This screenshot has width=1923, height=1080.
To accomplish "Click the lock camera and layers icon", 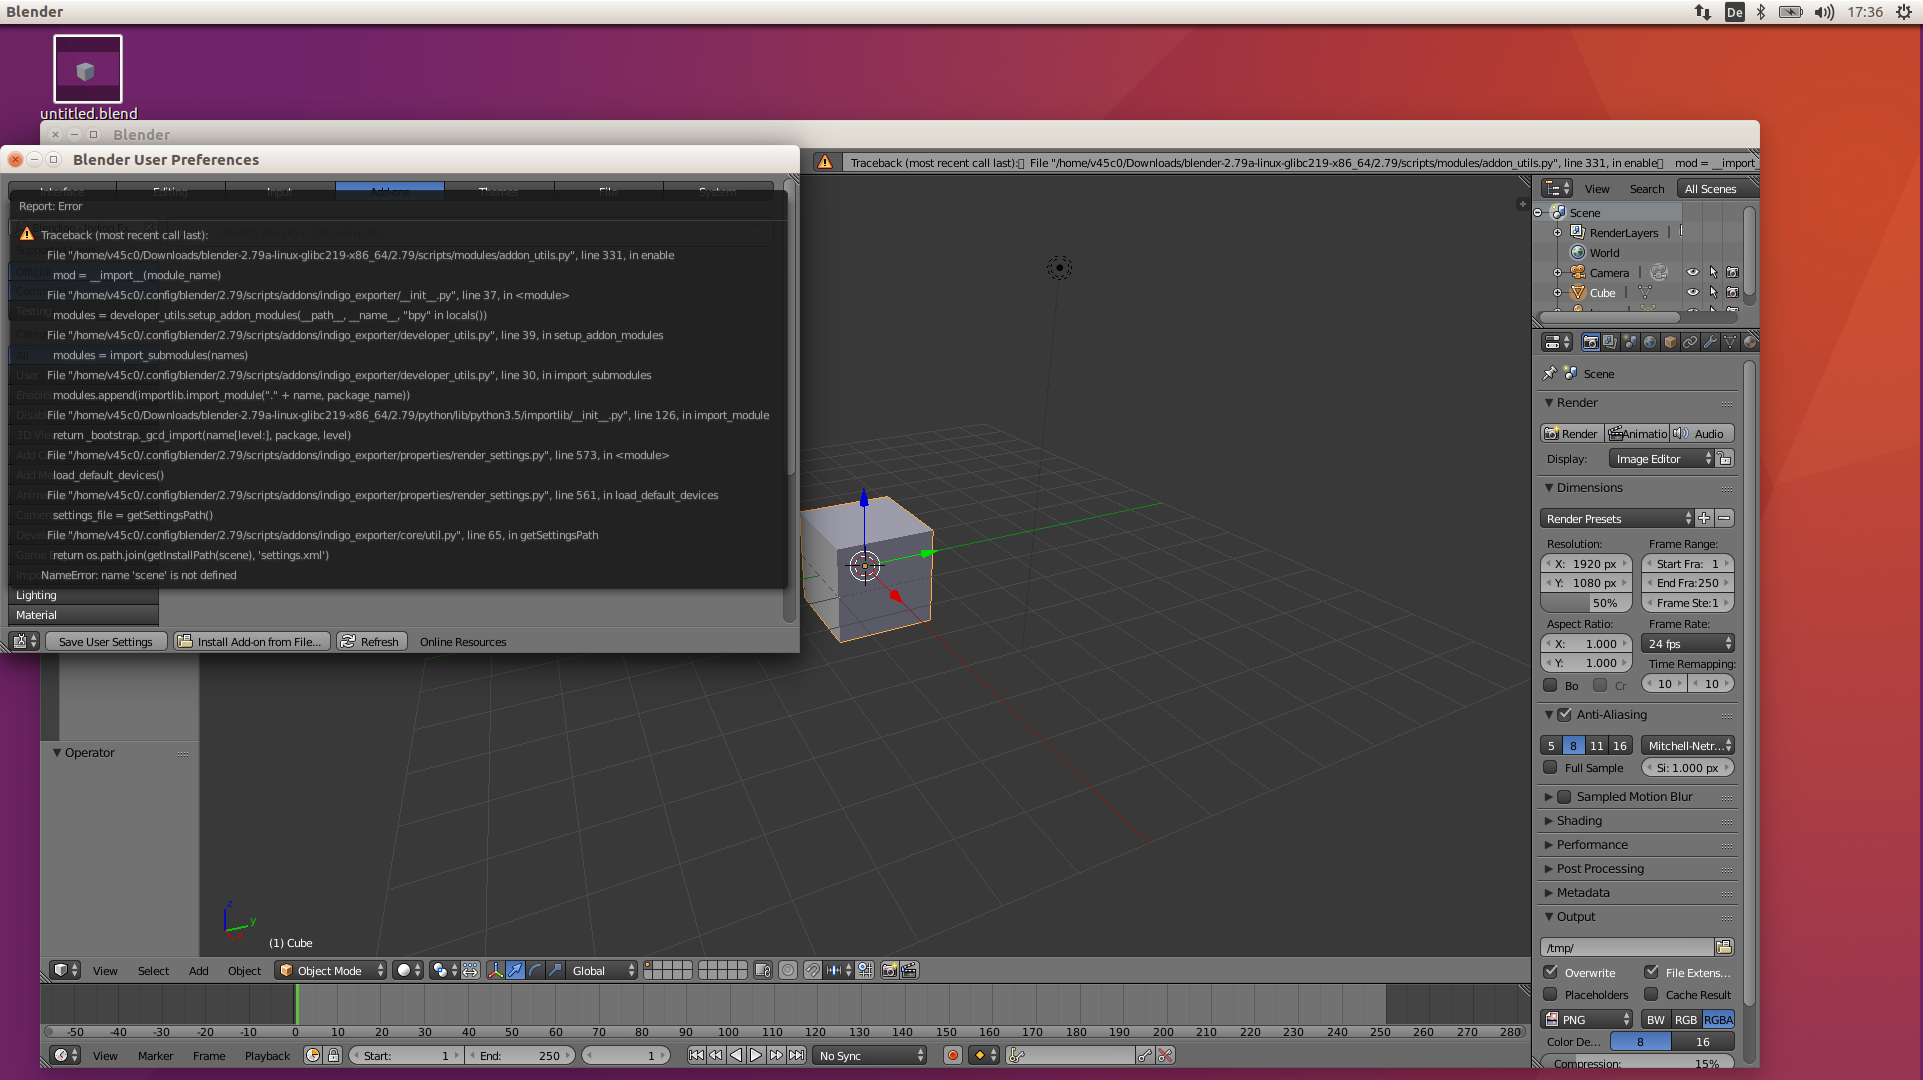I will (x=763, y=970).
